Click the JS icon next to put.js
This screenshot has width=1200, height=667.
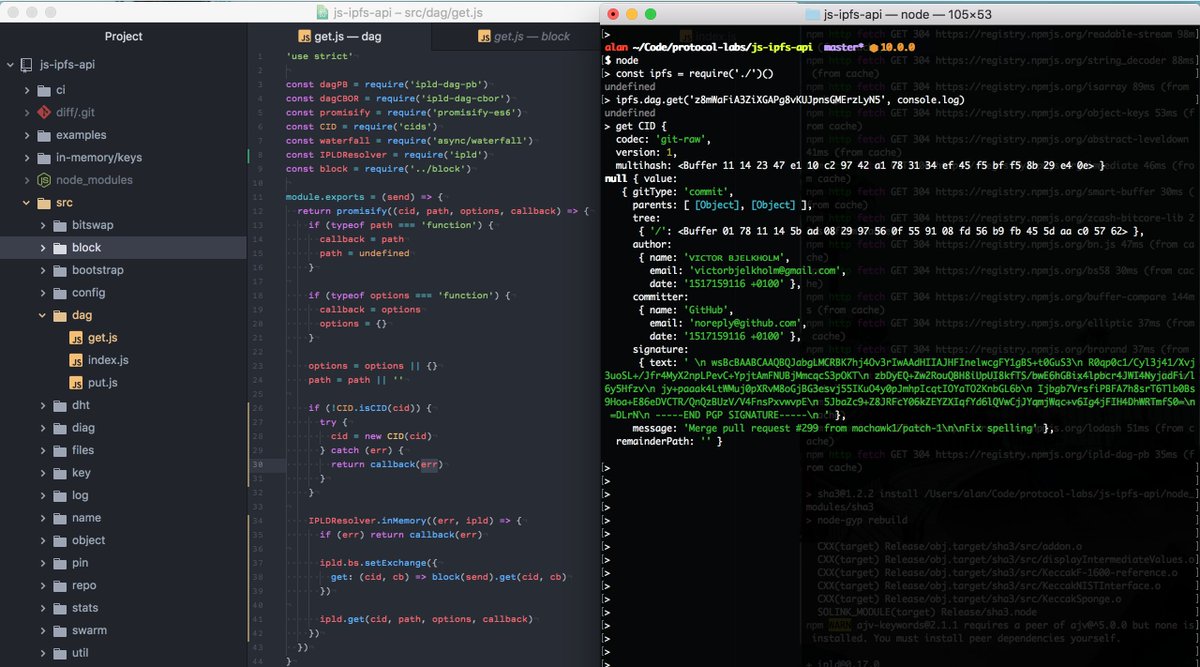coord(76,383)
